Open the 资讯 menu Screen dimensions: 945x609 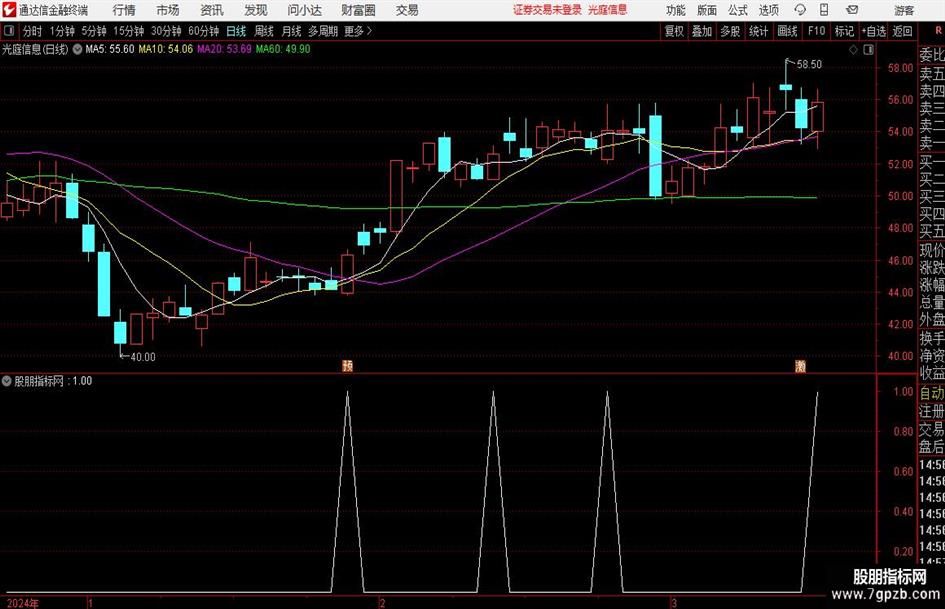212,10
